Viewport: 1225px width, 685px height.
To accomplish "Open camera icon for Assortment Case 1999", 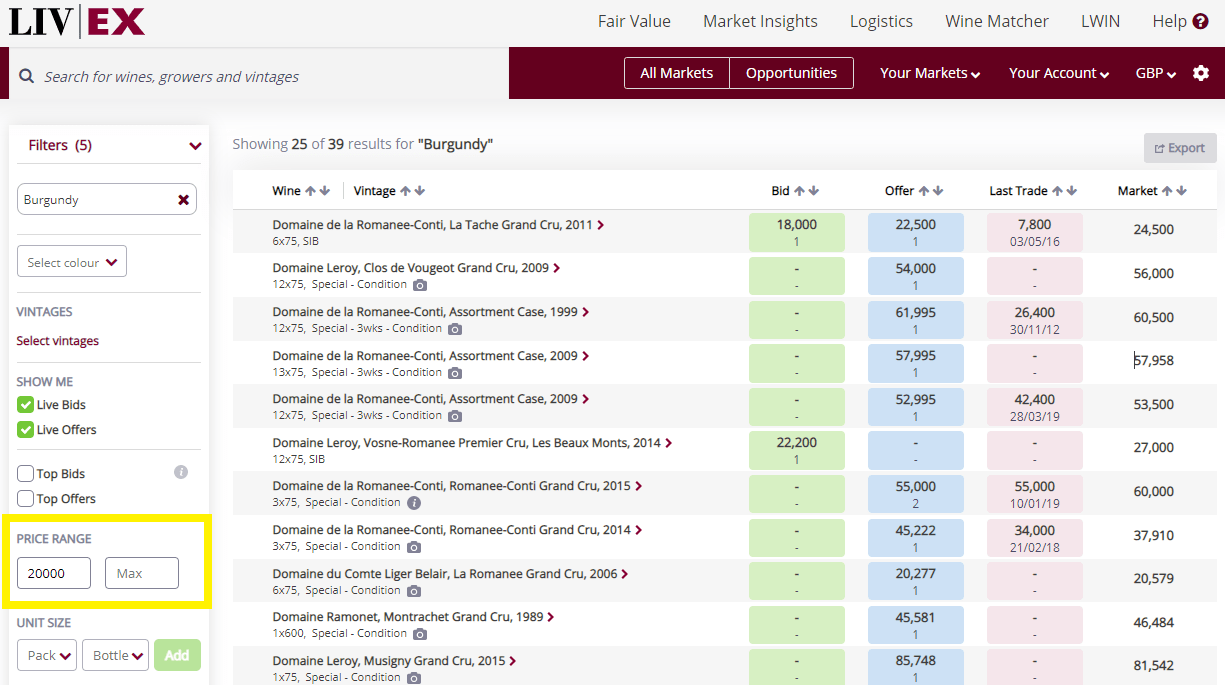I will click(x=455, y=329).
